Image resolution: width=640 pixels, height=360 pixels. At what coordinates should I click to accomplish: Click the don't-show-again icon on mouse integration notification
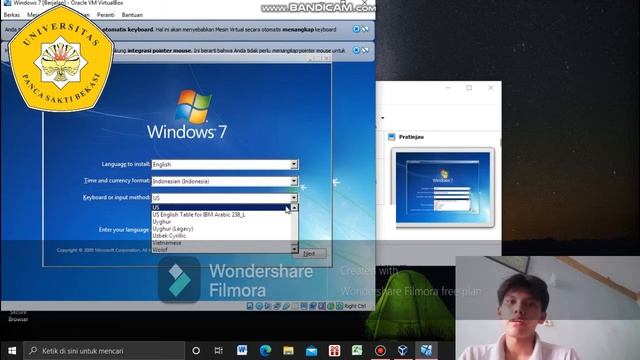tap(365, 50)
